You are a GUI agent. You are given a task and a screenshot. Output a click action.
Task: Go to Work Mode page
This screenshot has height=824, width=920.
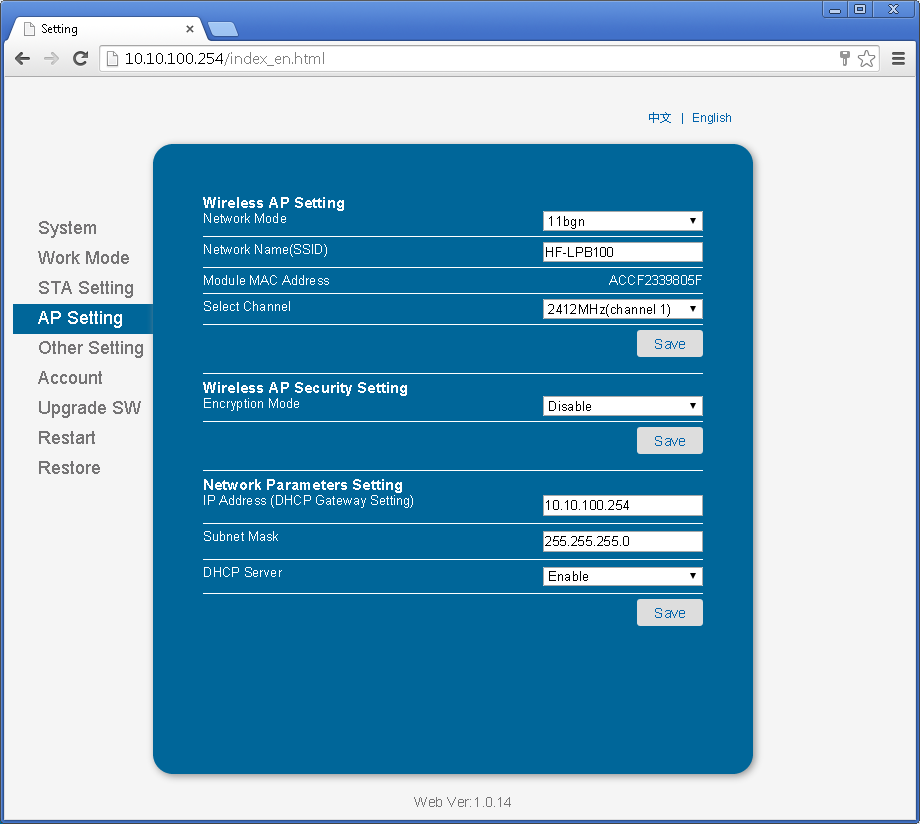(x=83, y=258)
